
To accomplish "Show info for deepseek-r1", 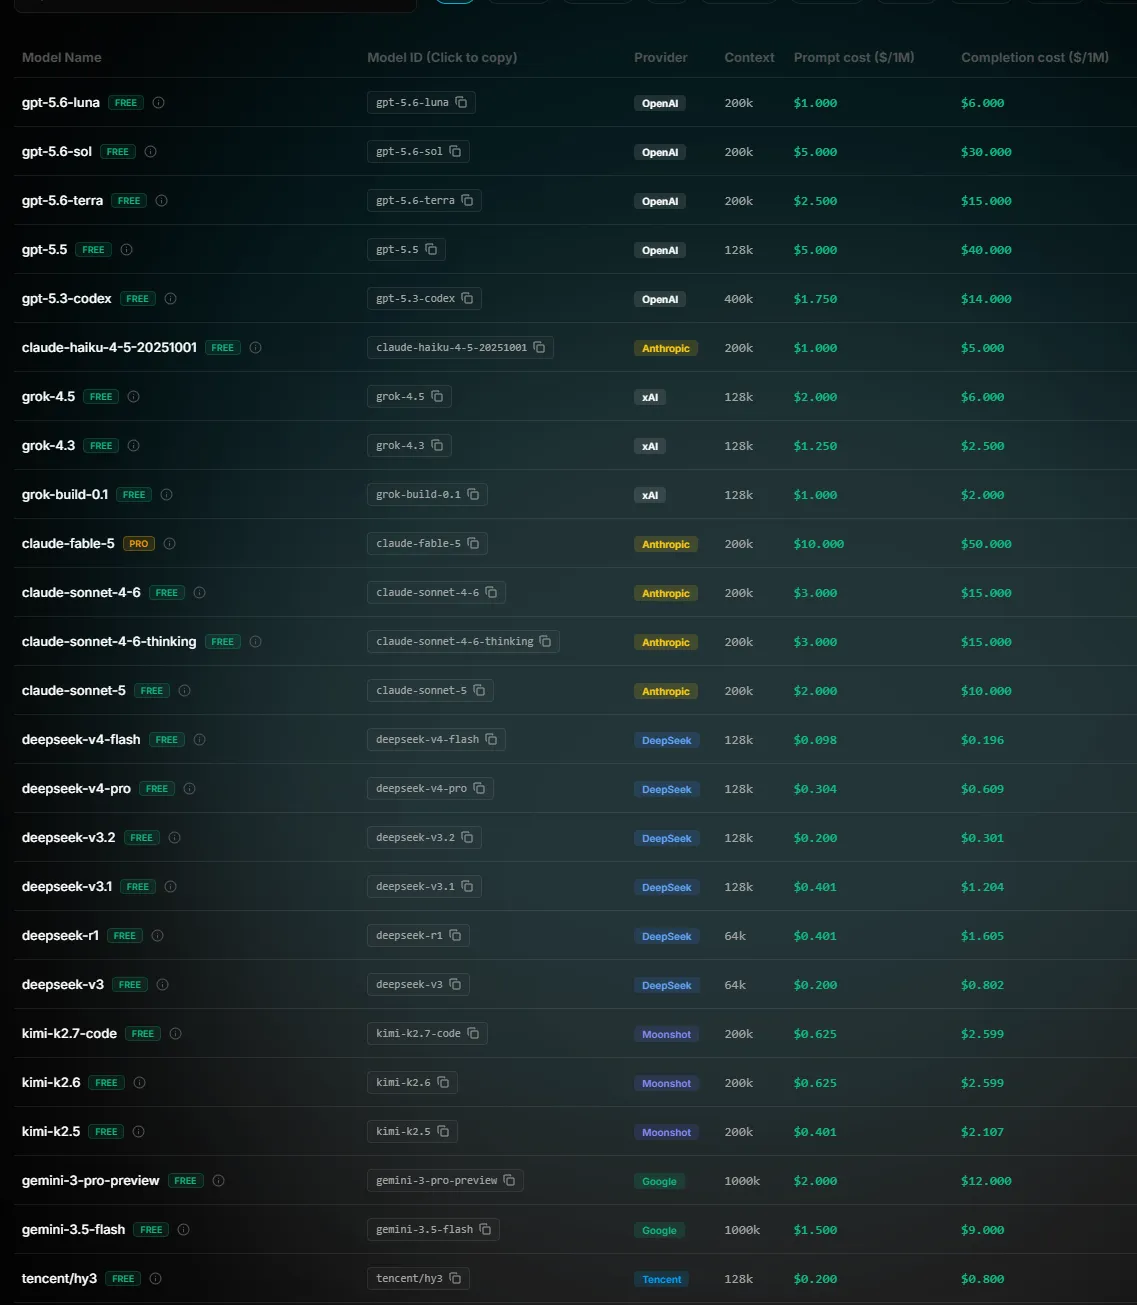I will [x=157, y=936].
